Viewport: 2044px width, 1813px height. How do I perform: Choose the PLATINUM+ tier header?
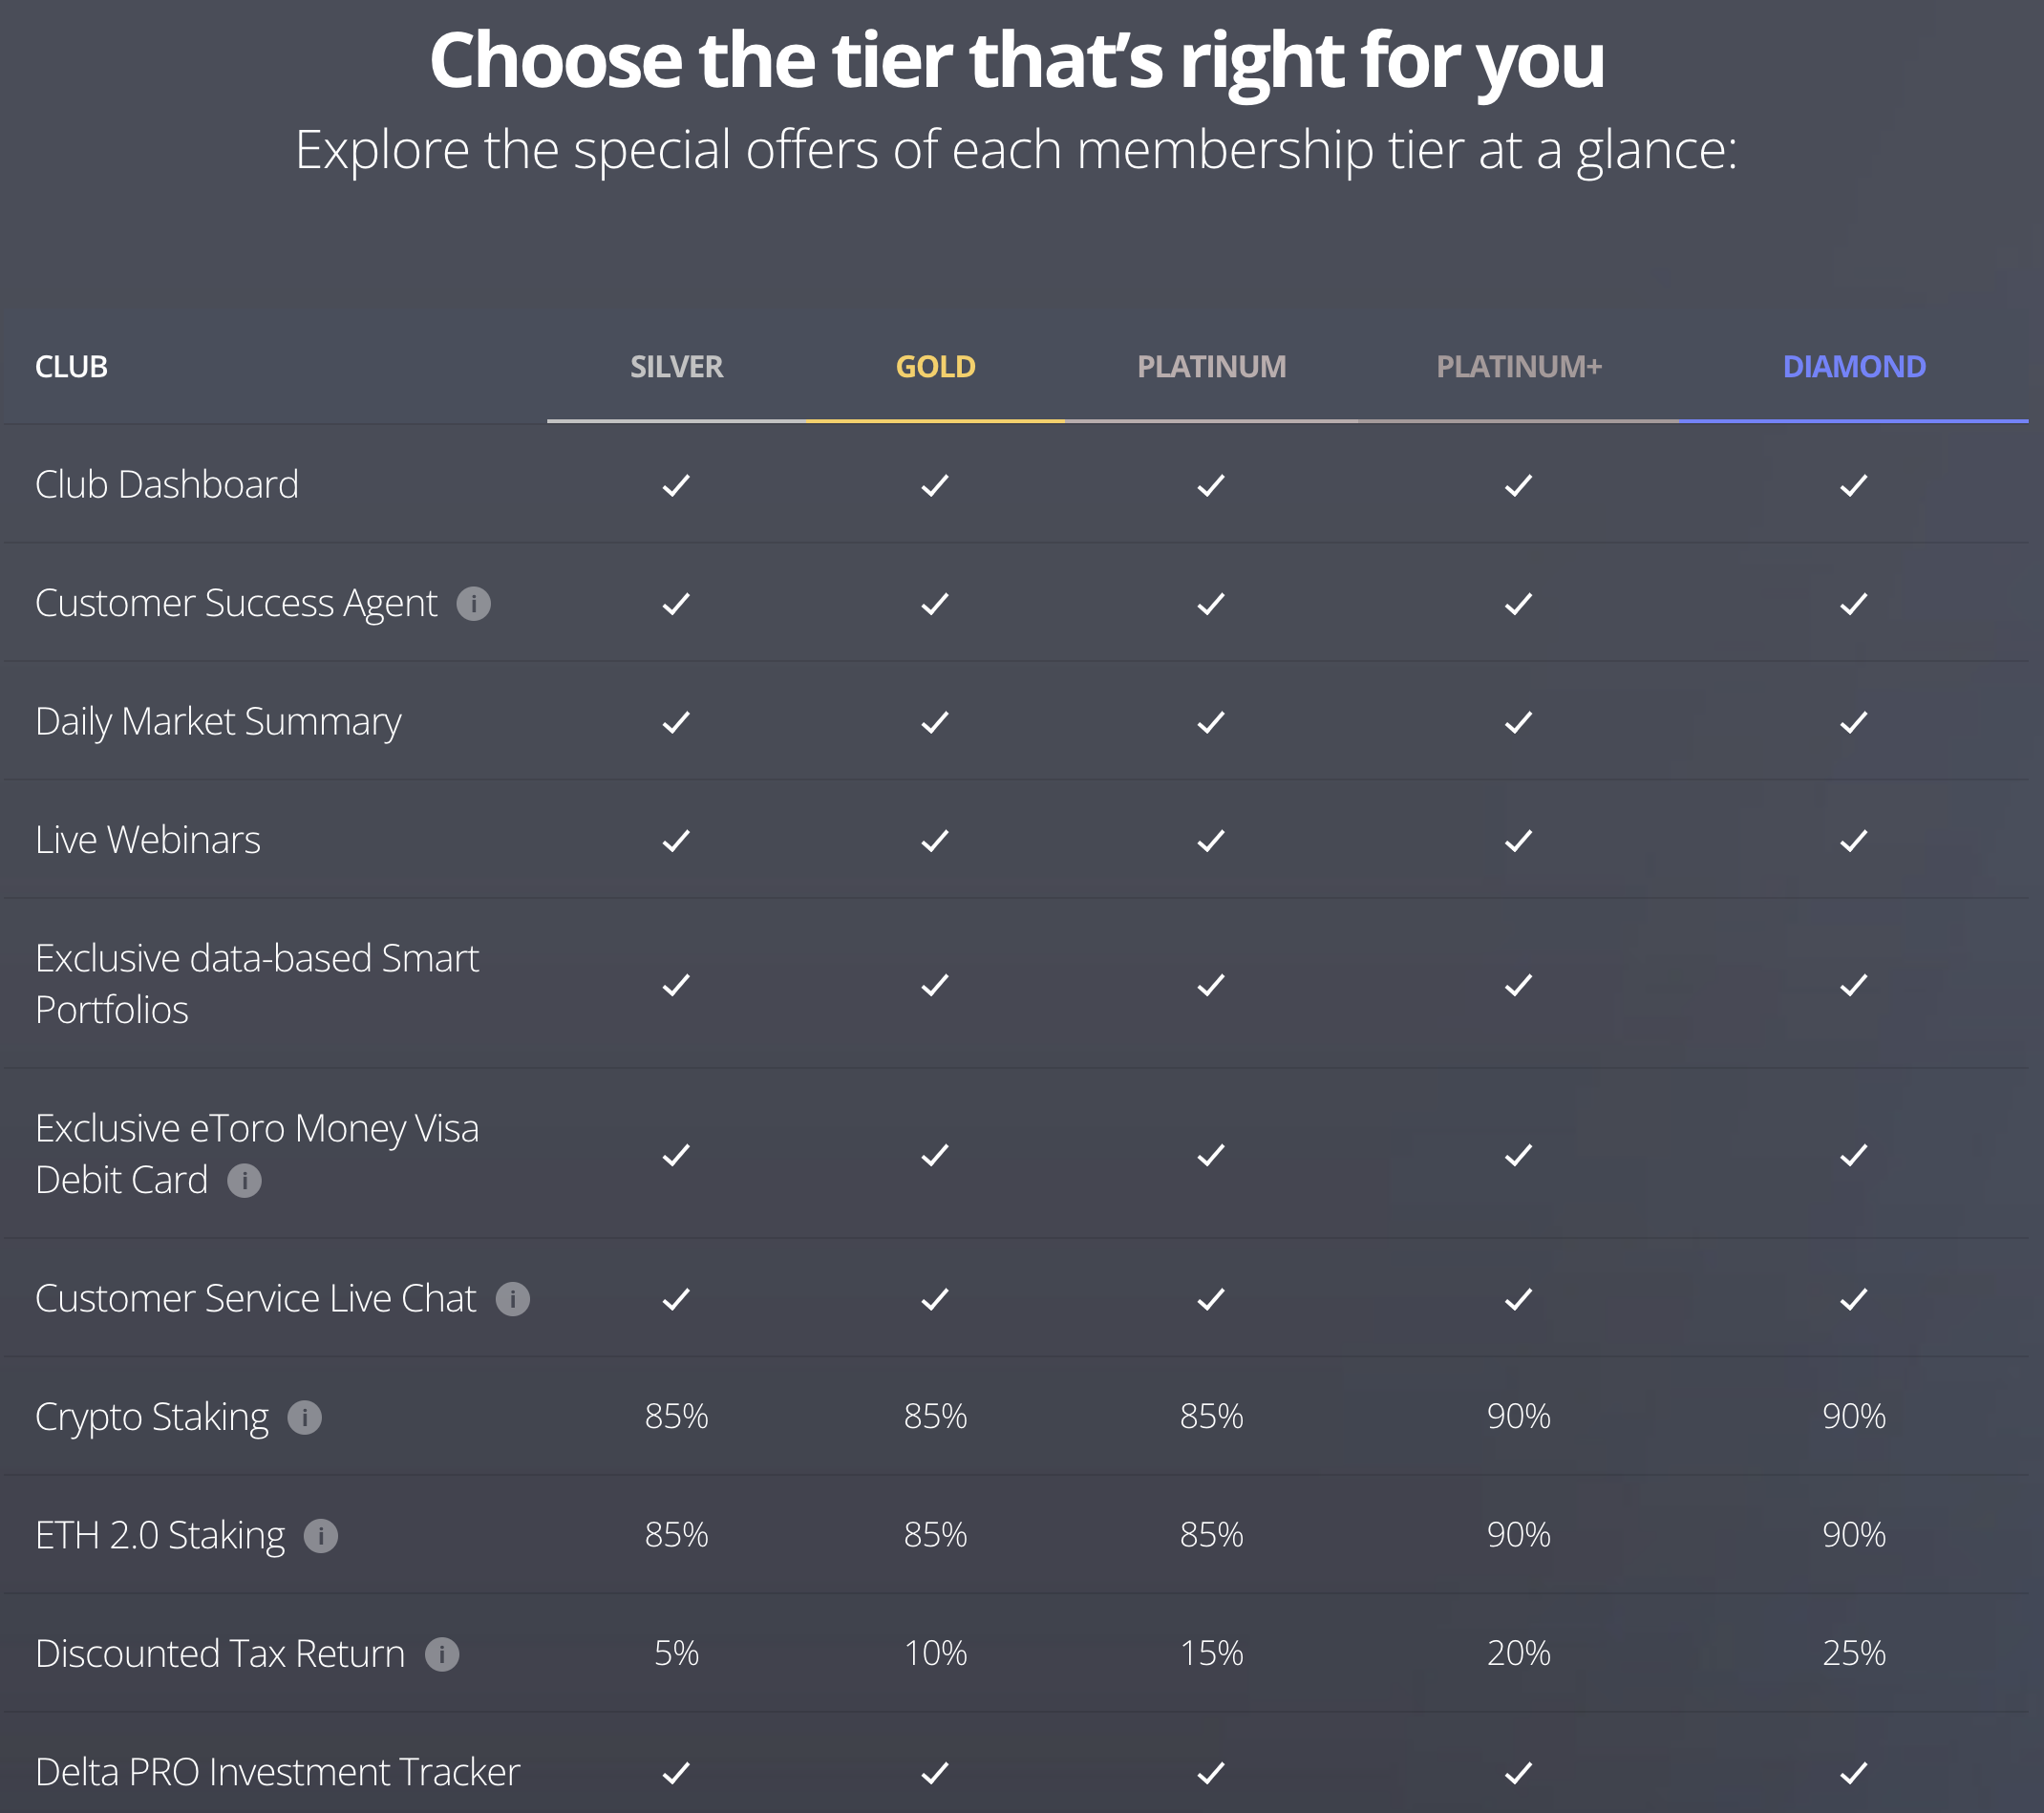[x=1518, y=367]
